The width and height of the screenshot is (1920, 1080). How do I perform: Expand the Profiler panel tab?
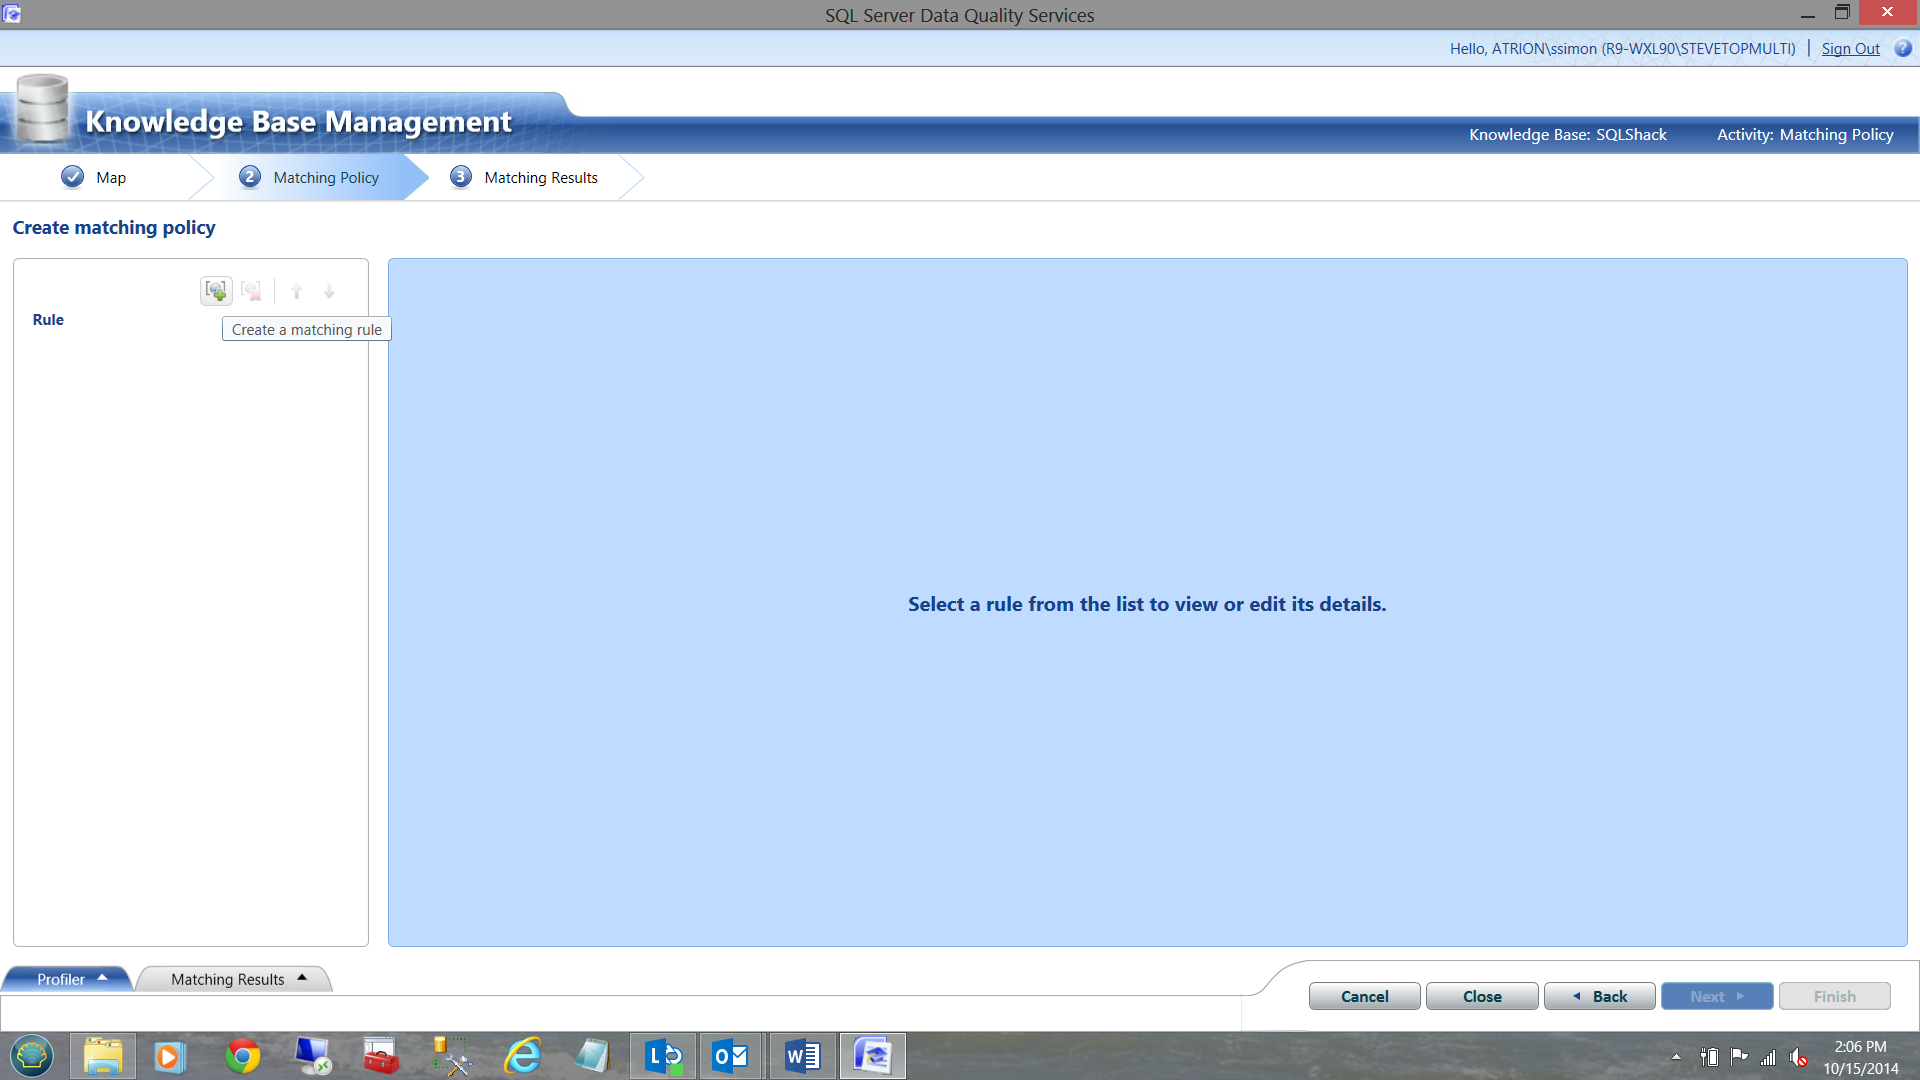coord(68,979)
